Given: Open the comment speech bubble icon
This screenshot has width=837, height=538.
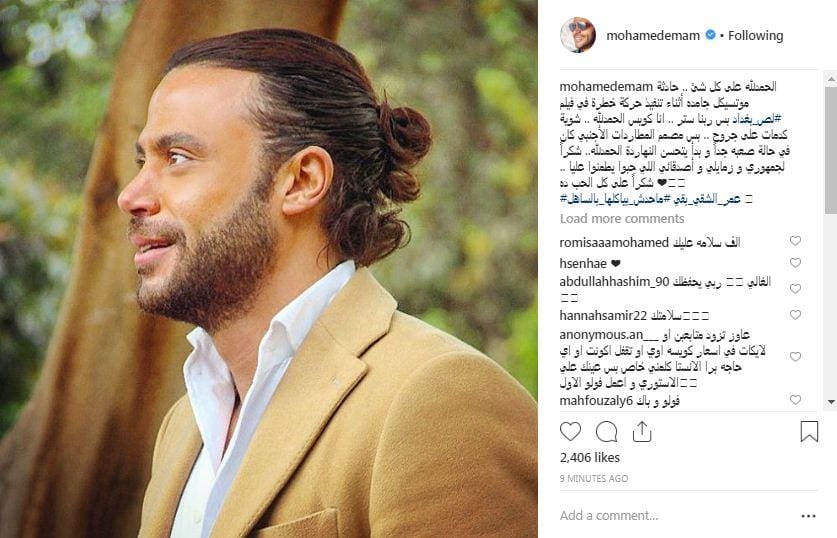Looking at the screenshot, I should [x=606, y=431].
